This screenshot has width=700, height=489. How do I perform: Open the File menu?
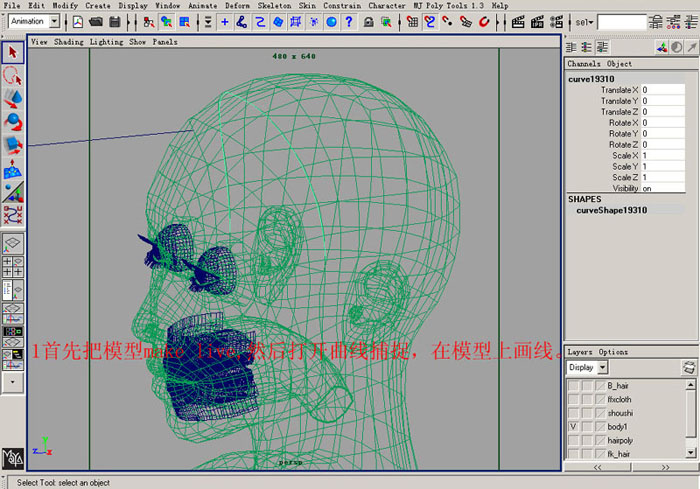(12, 6)
